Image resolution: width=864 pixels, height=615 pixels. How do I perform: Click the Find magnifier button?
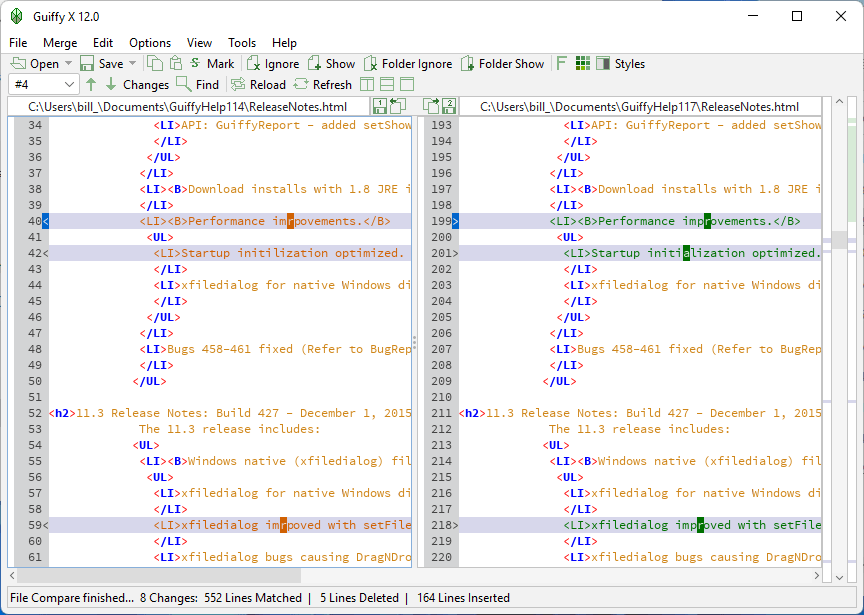pos(197,84)
